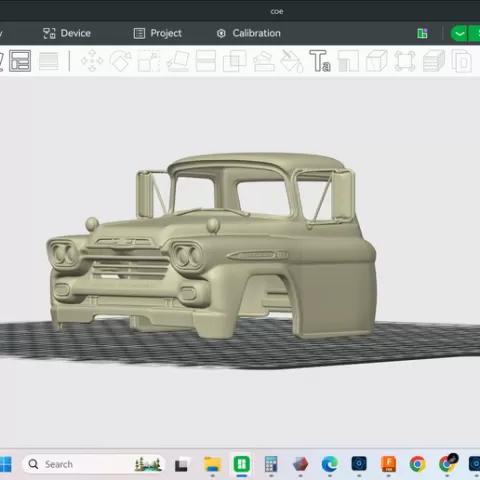Open Calculator from the taskbar
480x480 pixels.
coord(271,464)
